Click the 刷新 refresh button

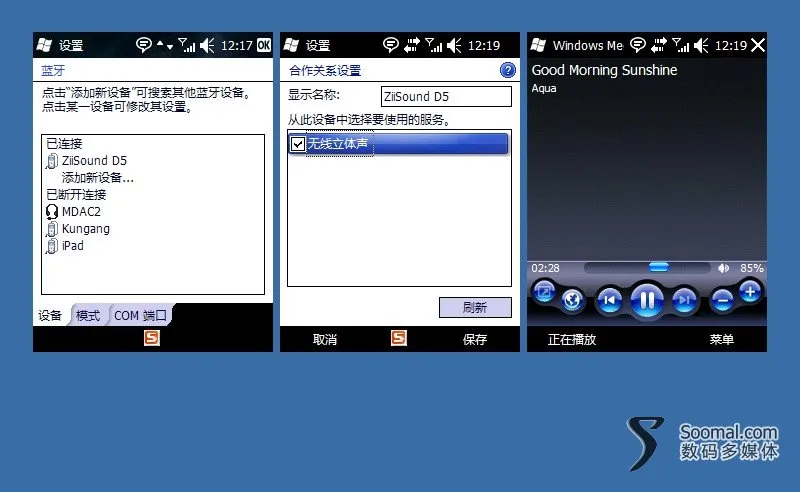coord(475,307)
